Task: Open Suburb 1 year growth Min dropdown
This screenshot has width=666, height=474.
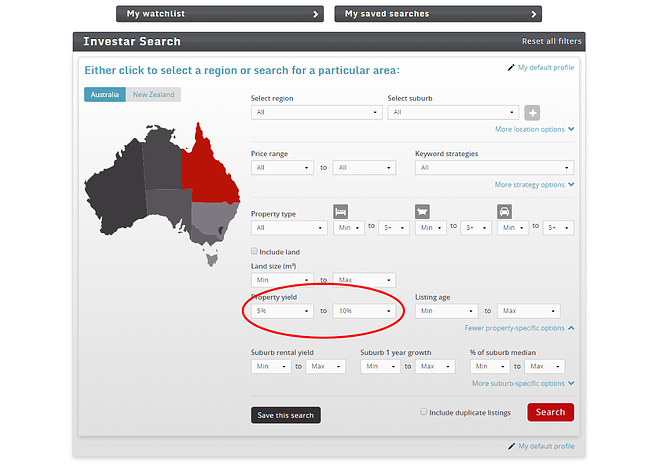Action: 380,366
